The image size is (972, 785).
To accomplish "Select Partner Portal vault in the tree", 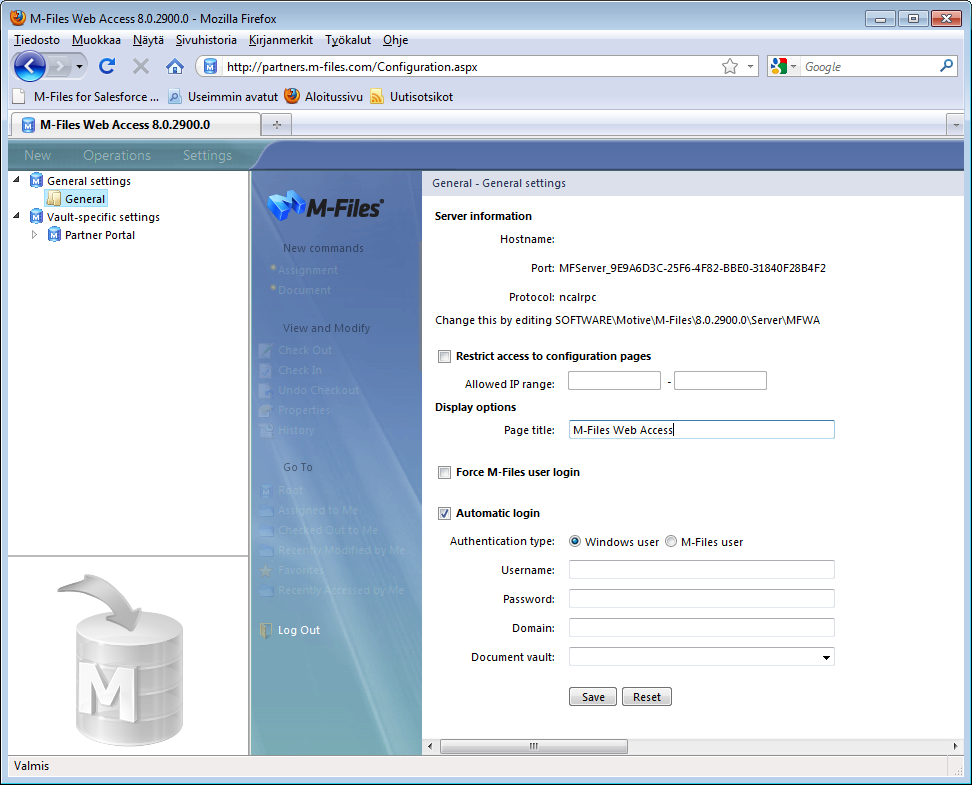I will [x=100, y=235].
